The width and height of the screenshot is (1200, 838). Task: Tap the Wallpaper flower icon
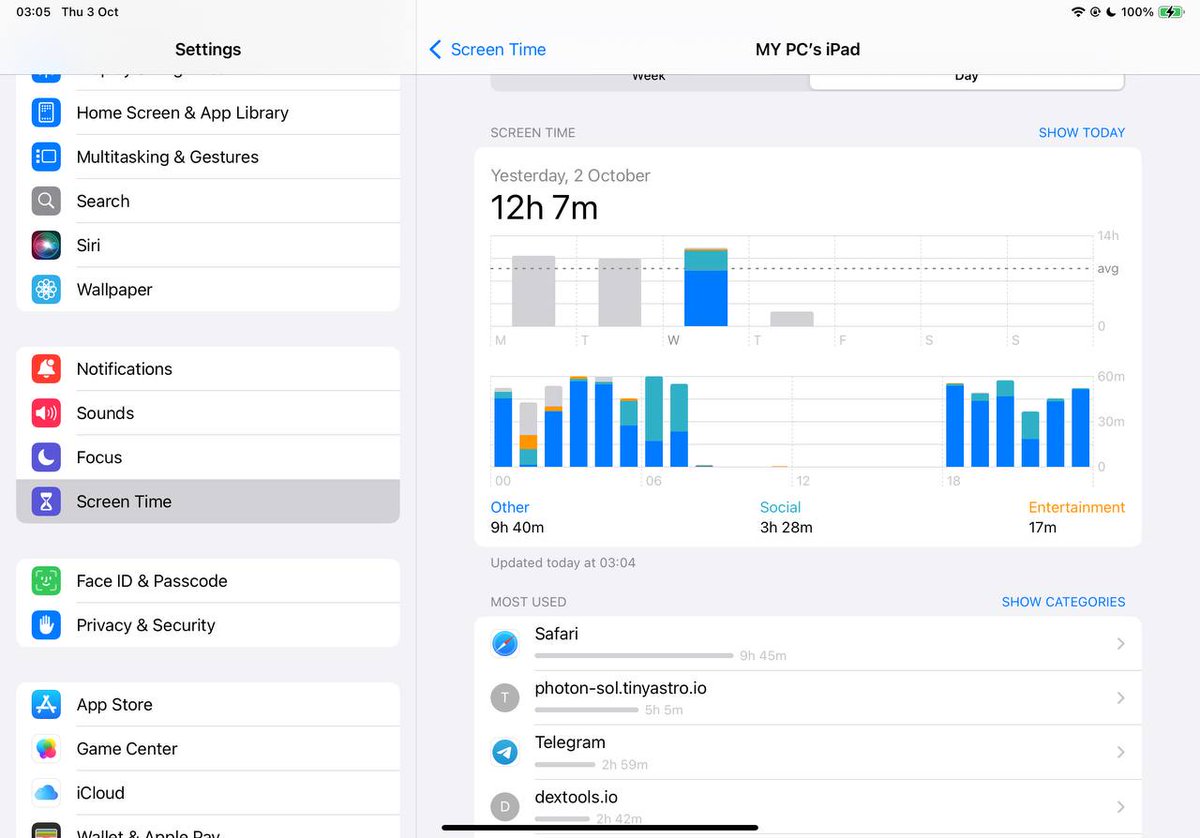[46, 289]
